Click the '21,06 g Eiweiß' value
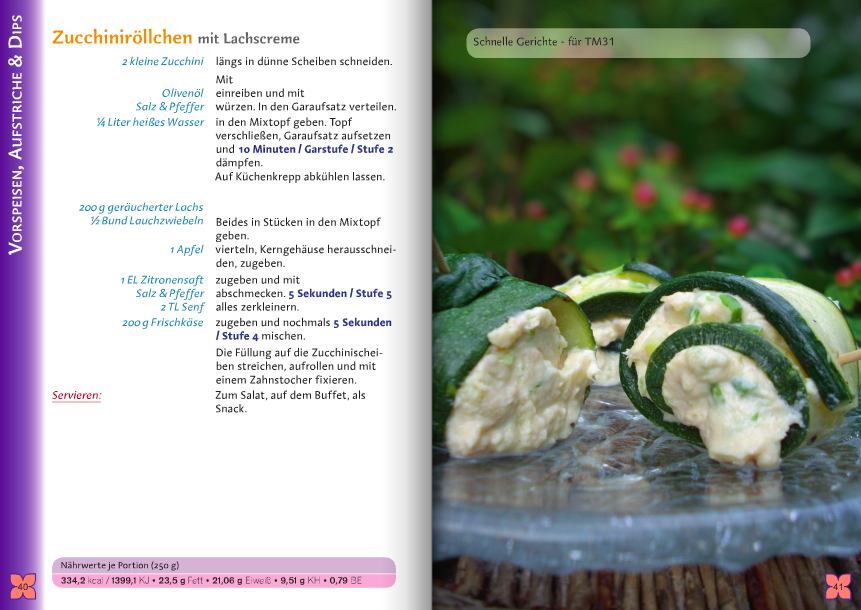Image resolution: width=861 pixels, height=610 pixels. coord(242,580)
